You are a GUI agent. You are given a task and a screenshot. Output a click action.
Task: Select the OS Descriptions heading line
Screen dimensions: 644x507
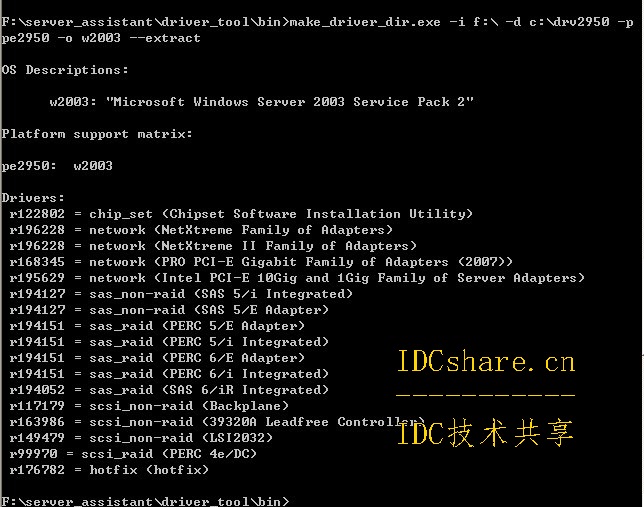pyautogui.click(x=65, y=70)
